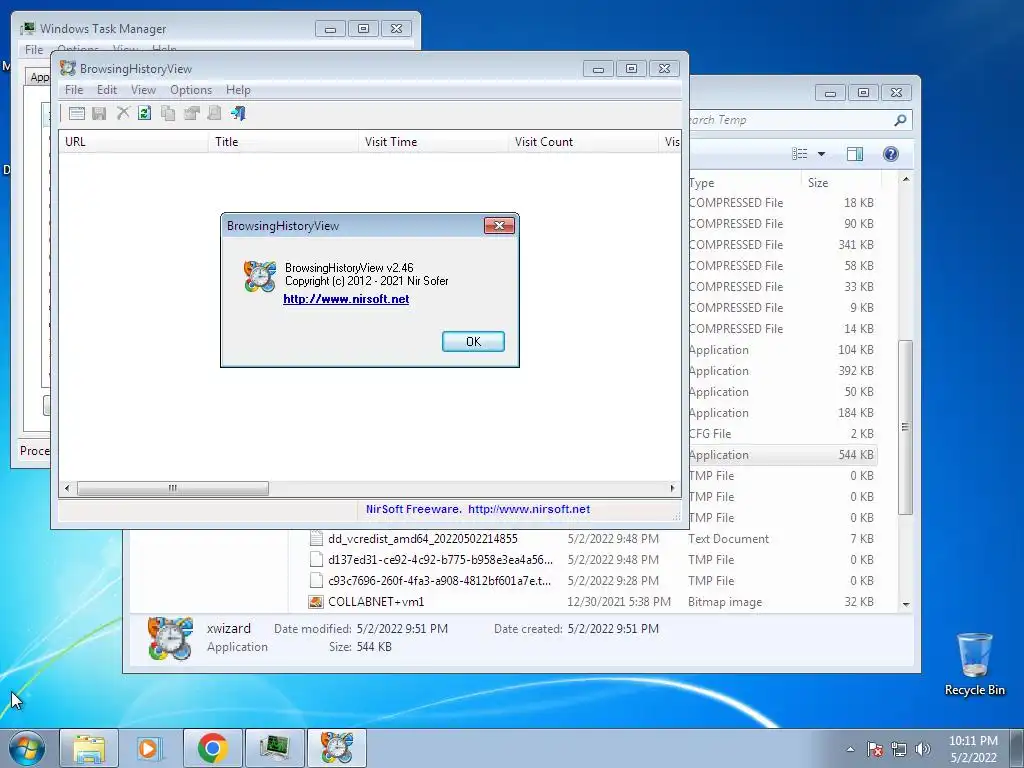Click the blue Help icon in Explorer

[890, 153]
